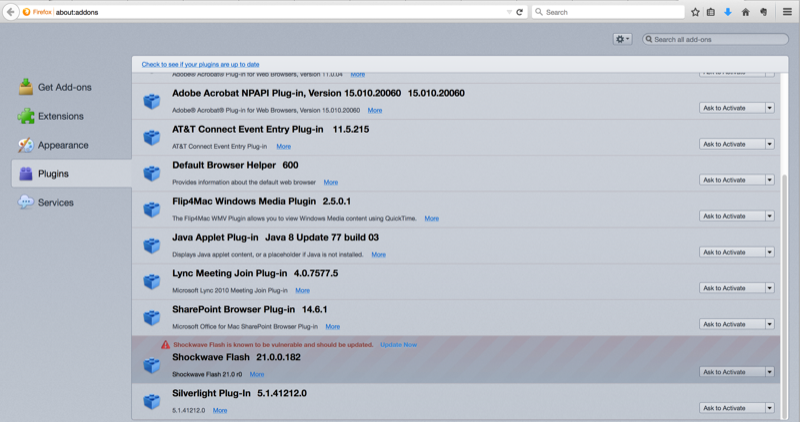This screenshot has width=800, height=422.
Task: Open the bookmarks list icon
Action: click(711, 12)
